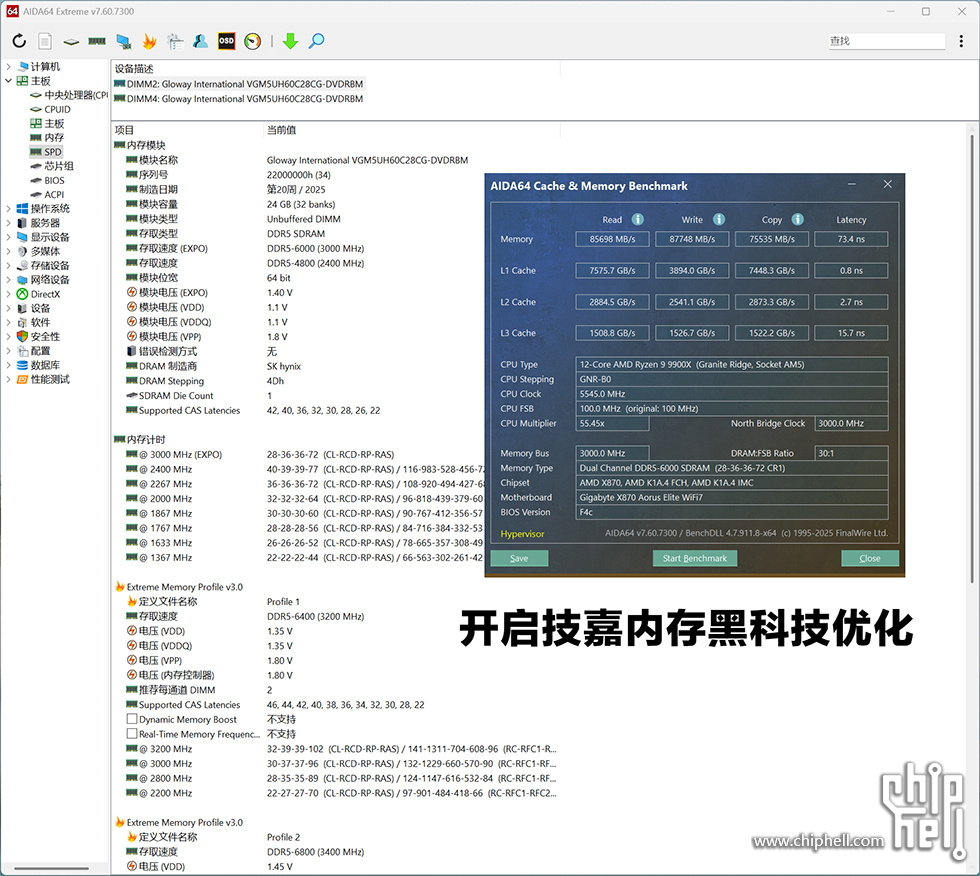980x876 pixels.
Task: Select SPD in the tree
Action: [46, 152]
